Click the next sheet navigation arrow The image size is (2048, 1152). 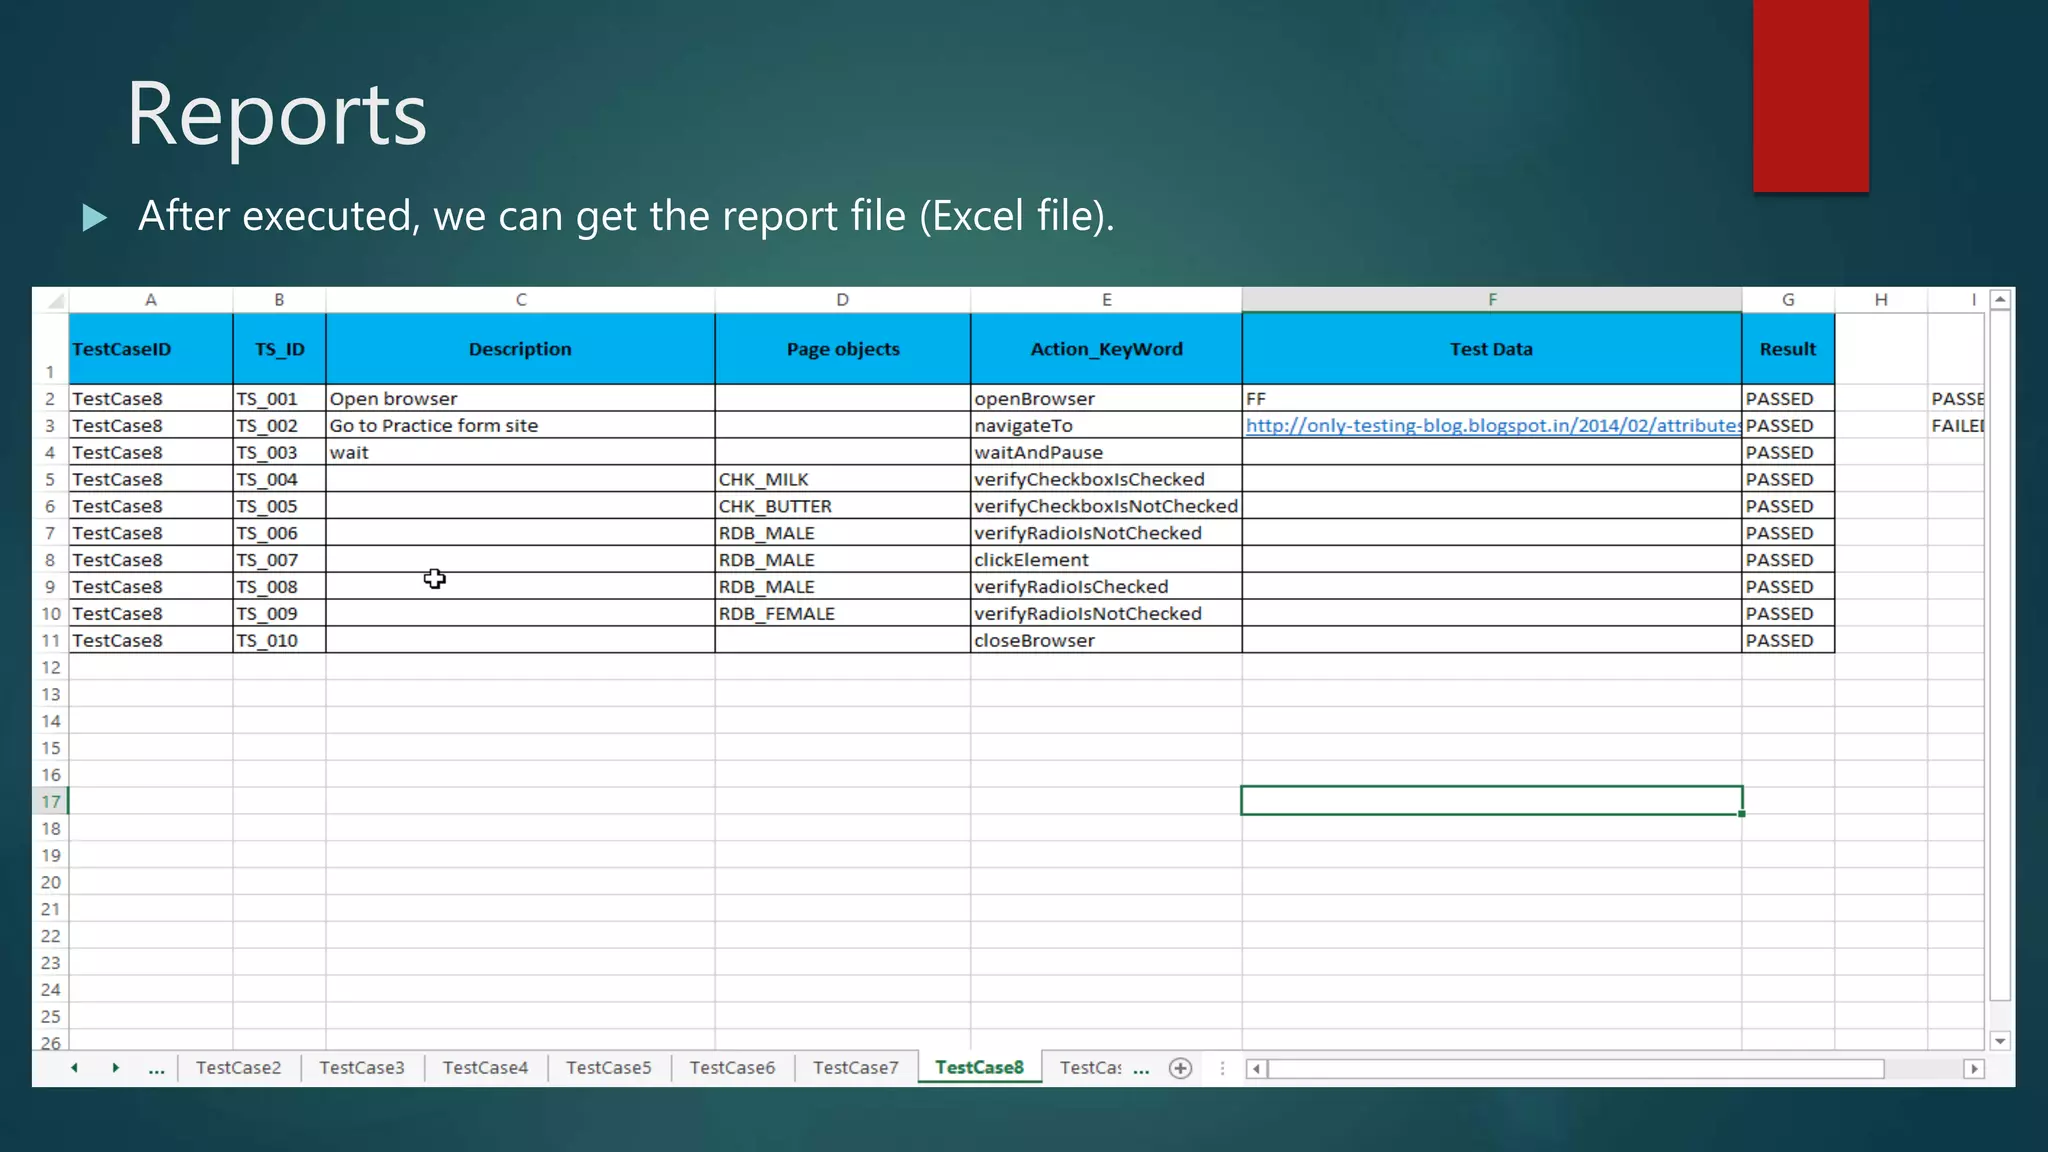pyautogui.click(x=116, y=1068)
